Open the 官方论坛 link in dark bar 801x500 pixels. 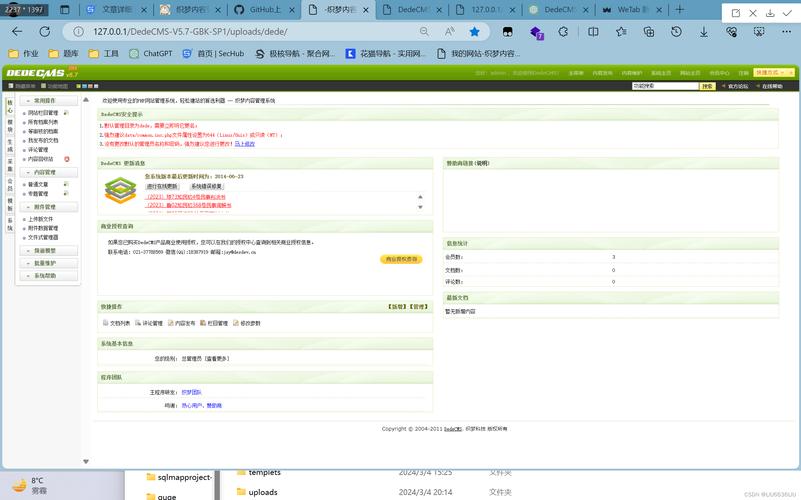(x=735, y=86)
